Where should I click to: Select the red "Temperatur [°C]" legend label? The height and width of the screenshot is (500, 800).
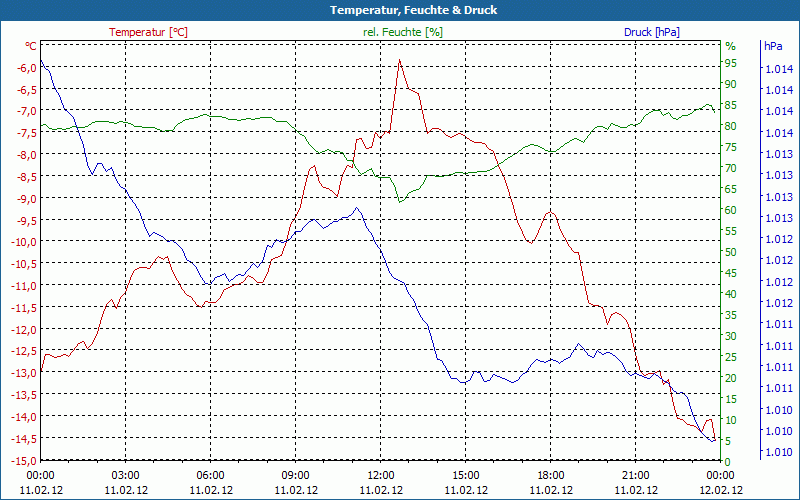tap(148, 32)
